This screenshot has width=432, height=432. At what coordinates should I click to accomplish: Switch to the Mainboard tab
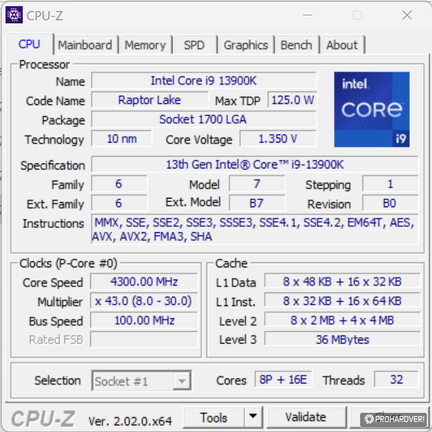coord(85,45)
